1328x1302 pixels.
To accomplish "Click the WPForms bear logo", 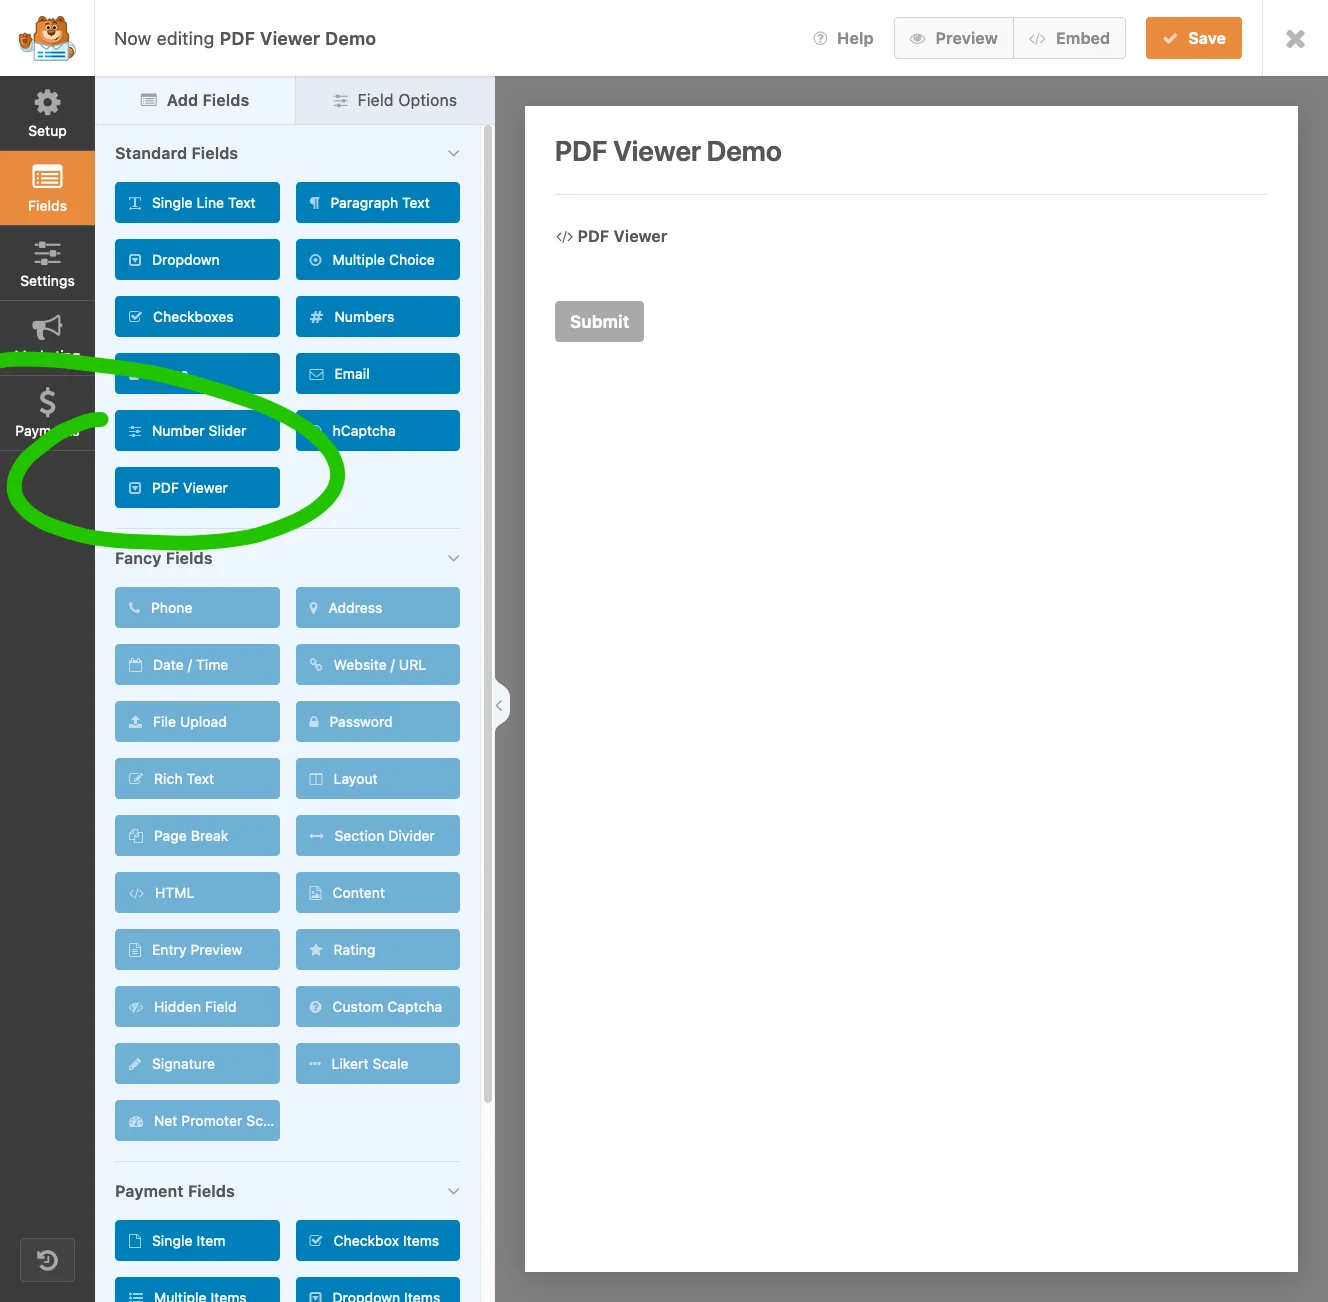I will point(47,38).
